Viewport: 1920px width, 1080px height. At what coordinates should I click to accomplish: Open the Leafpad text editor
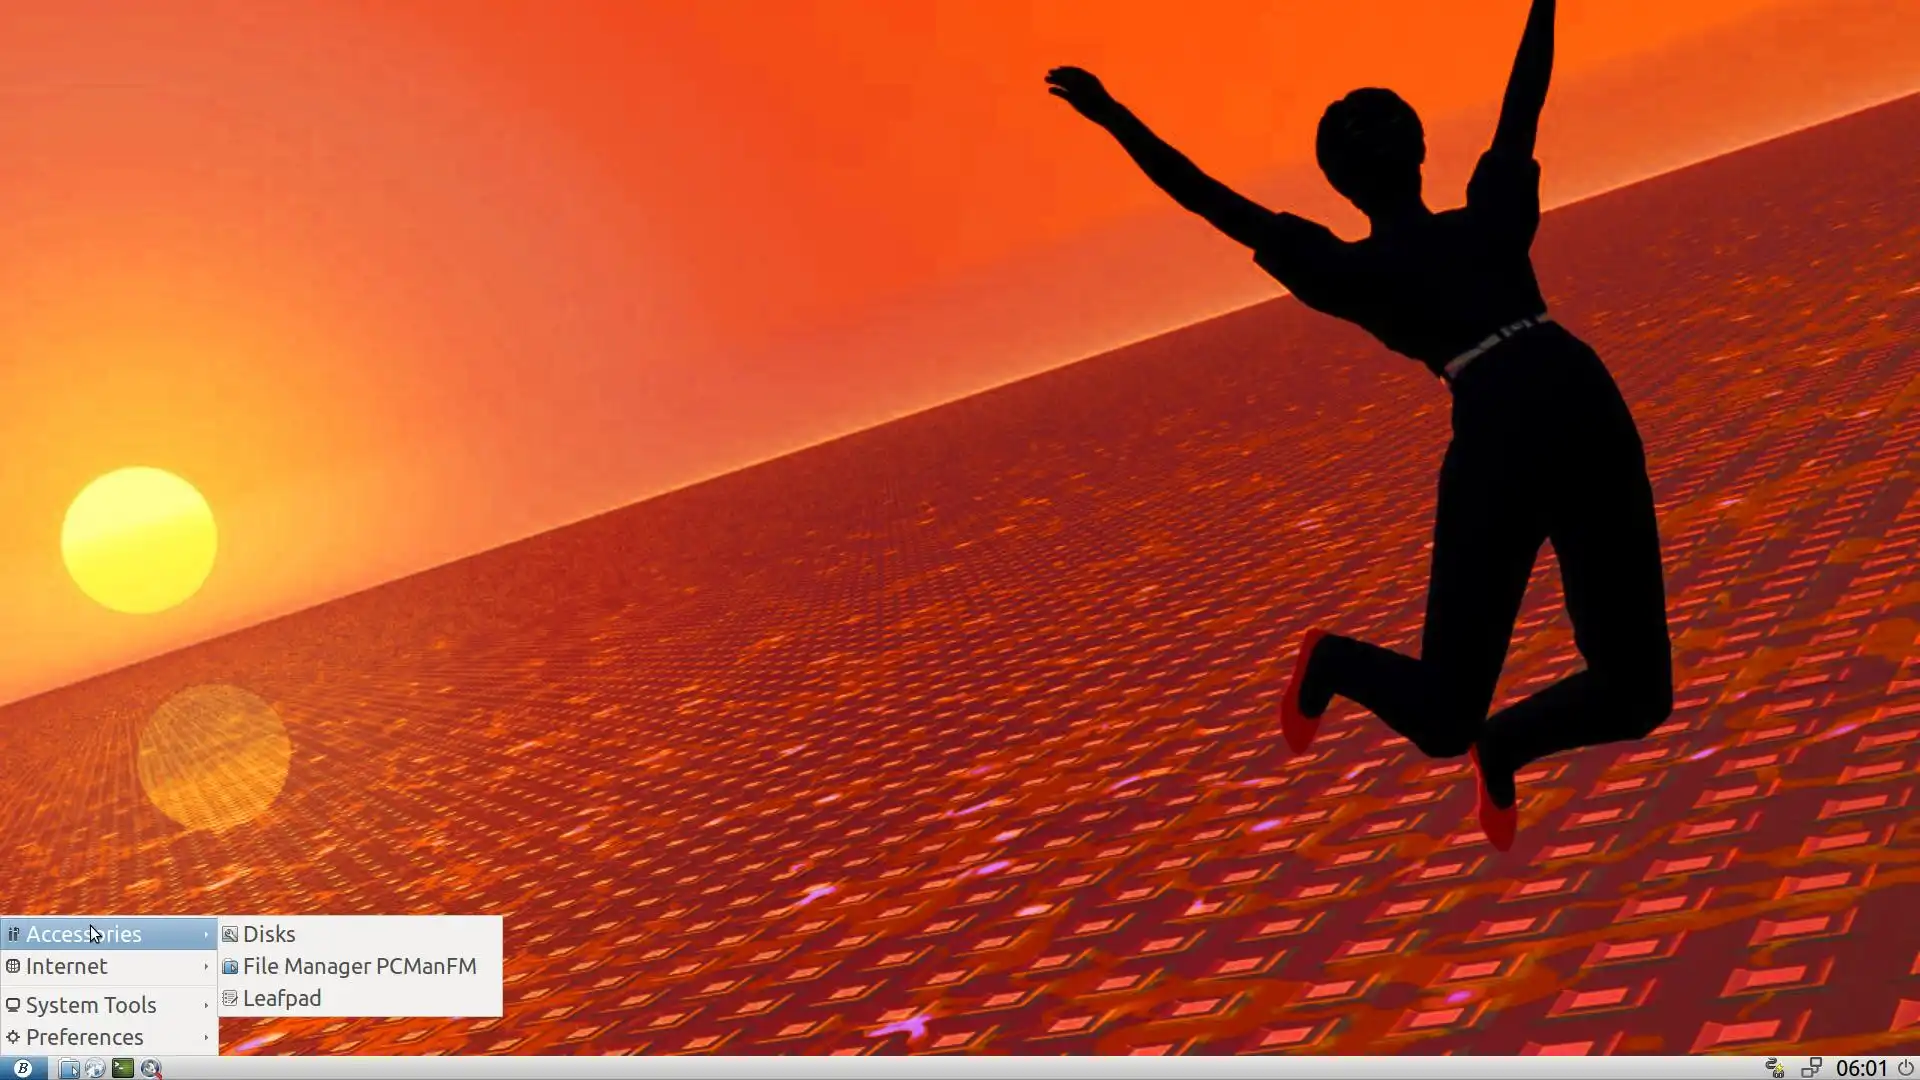(x=281, y=998)
